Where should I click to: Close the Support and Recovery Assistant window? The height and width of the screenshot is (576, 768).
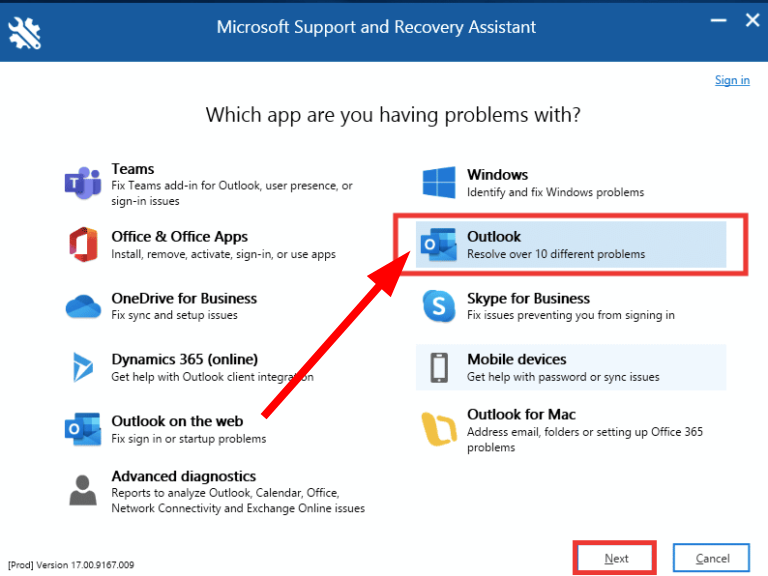[752, 21]
